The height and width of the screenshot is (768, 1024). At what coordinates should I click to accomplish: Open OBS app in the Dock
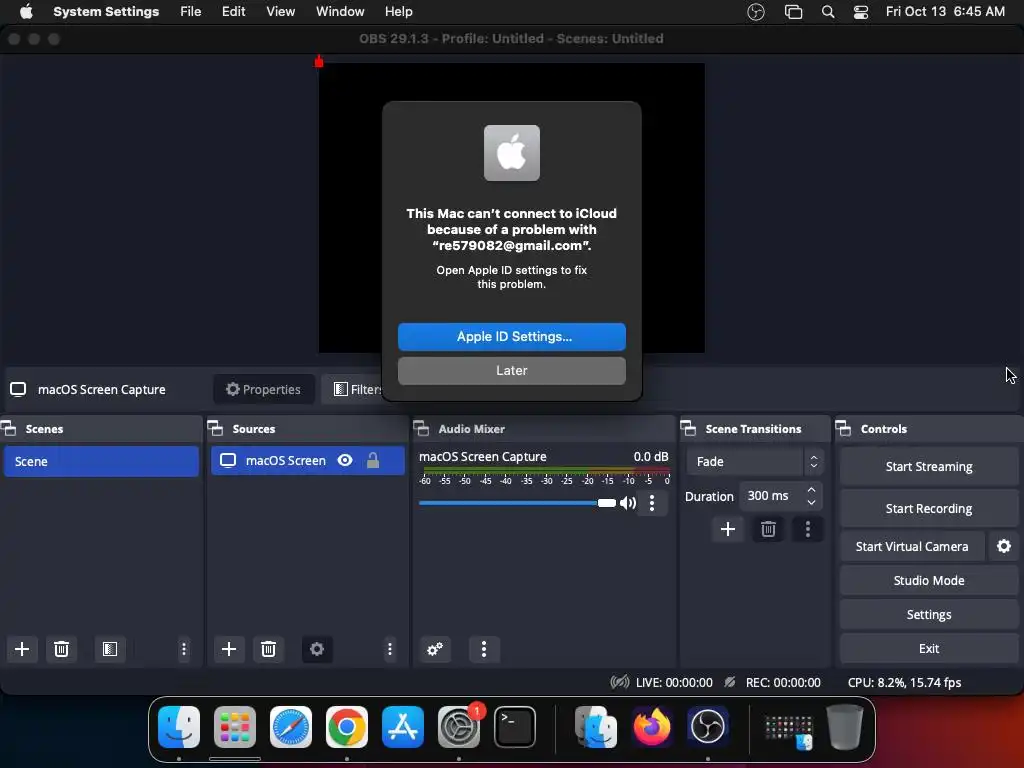(x=708, y=726)
